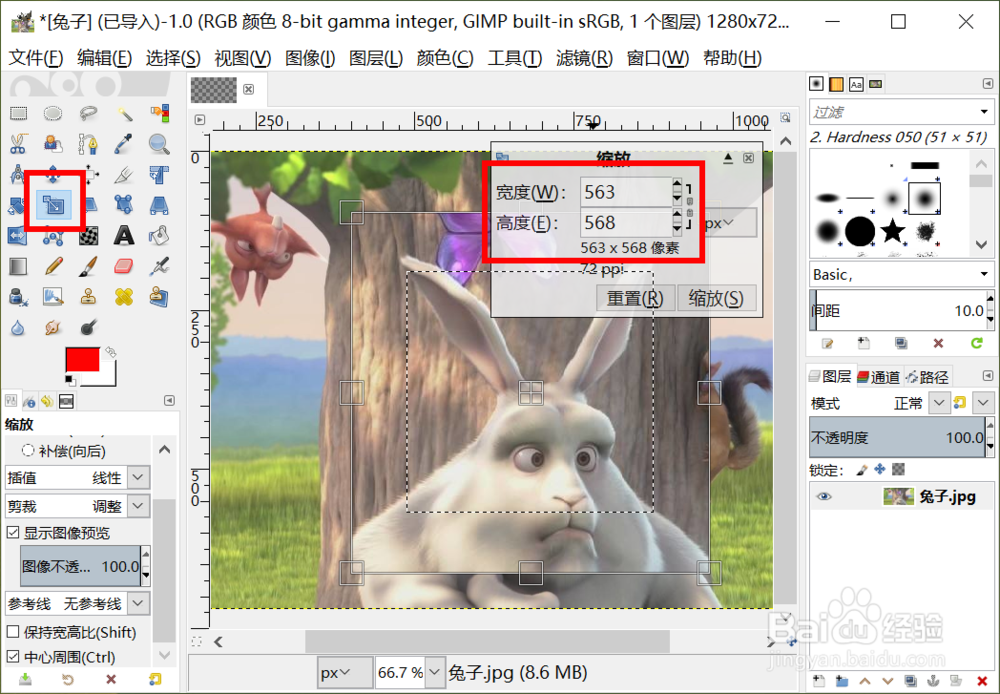Image resolution: width=1000 pixels, height=694 pixels.
Task: Open the 文件(F) menu
Action: (x=36, y=58)
